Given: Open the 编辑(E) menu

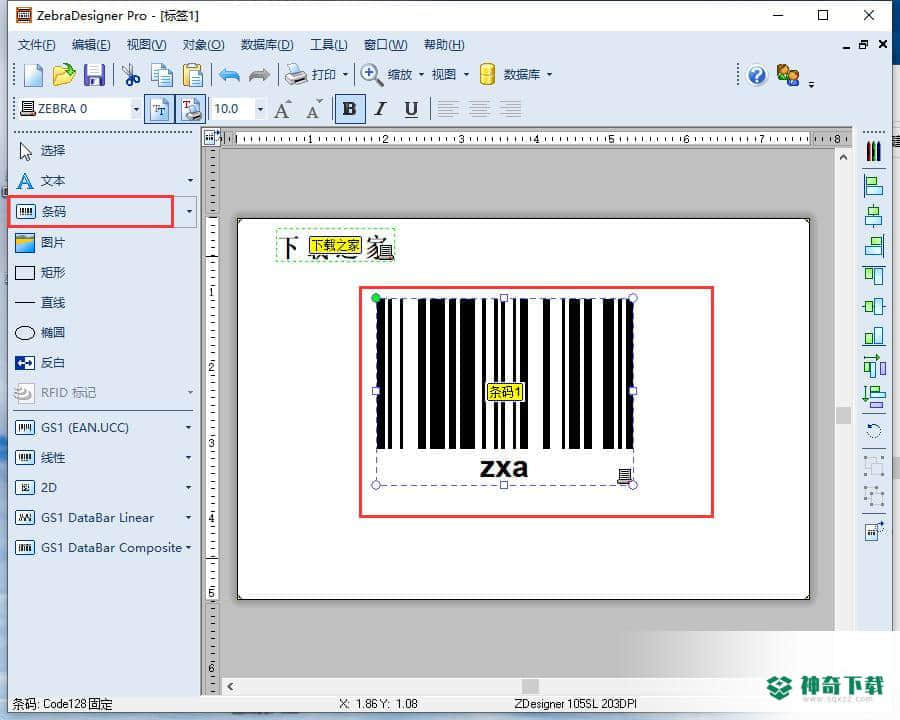Looking at the screenshot, I should 91,45.
